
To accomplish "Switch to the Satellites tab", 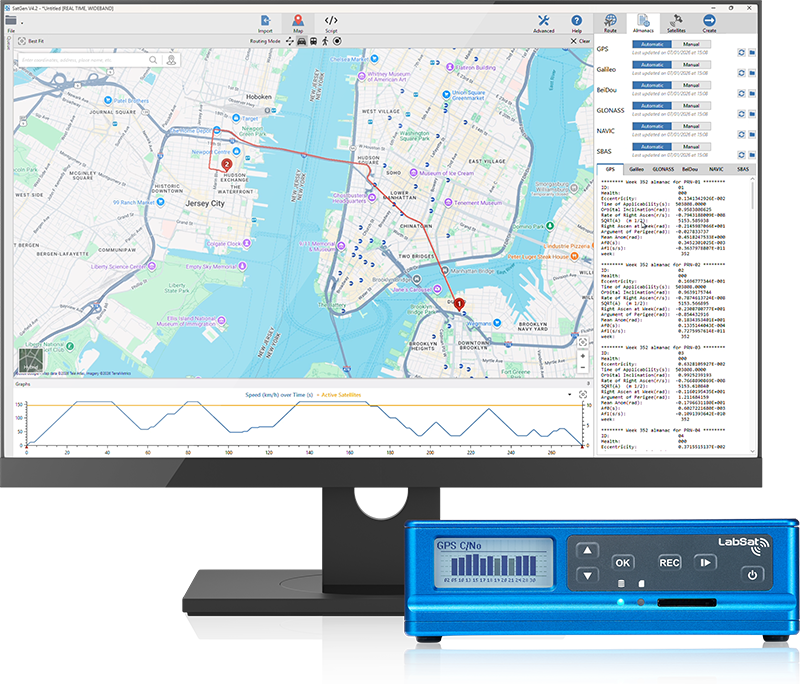I will [x=677, y=23].
